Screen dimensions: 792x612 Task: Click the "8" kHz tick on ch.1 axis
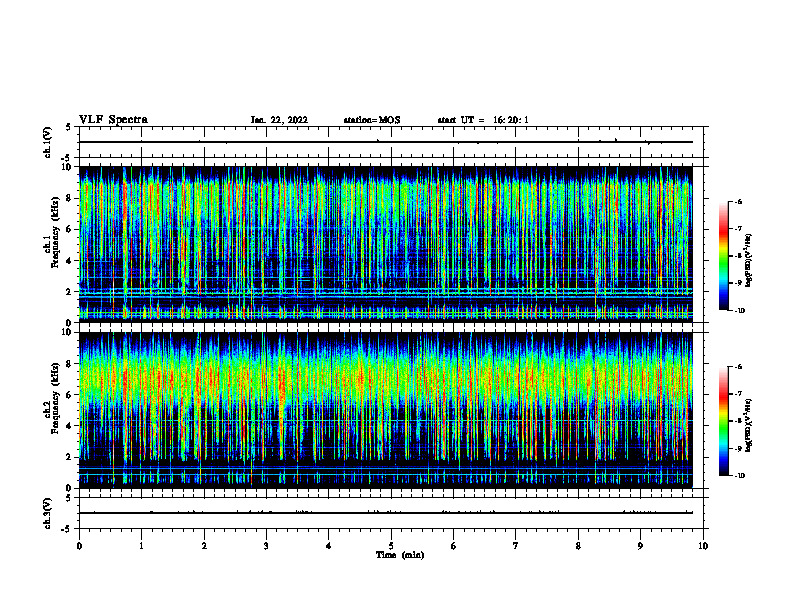click(x=69, y=198)
